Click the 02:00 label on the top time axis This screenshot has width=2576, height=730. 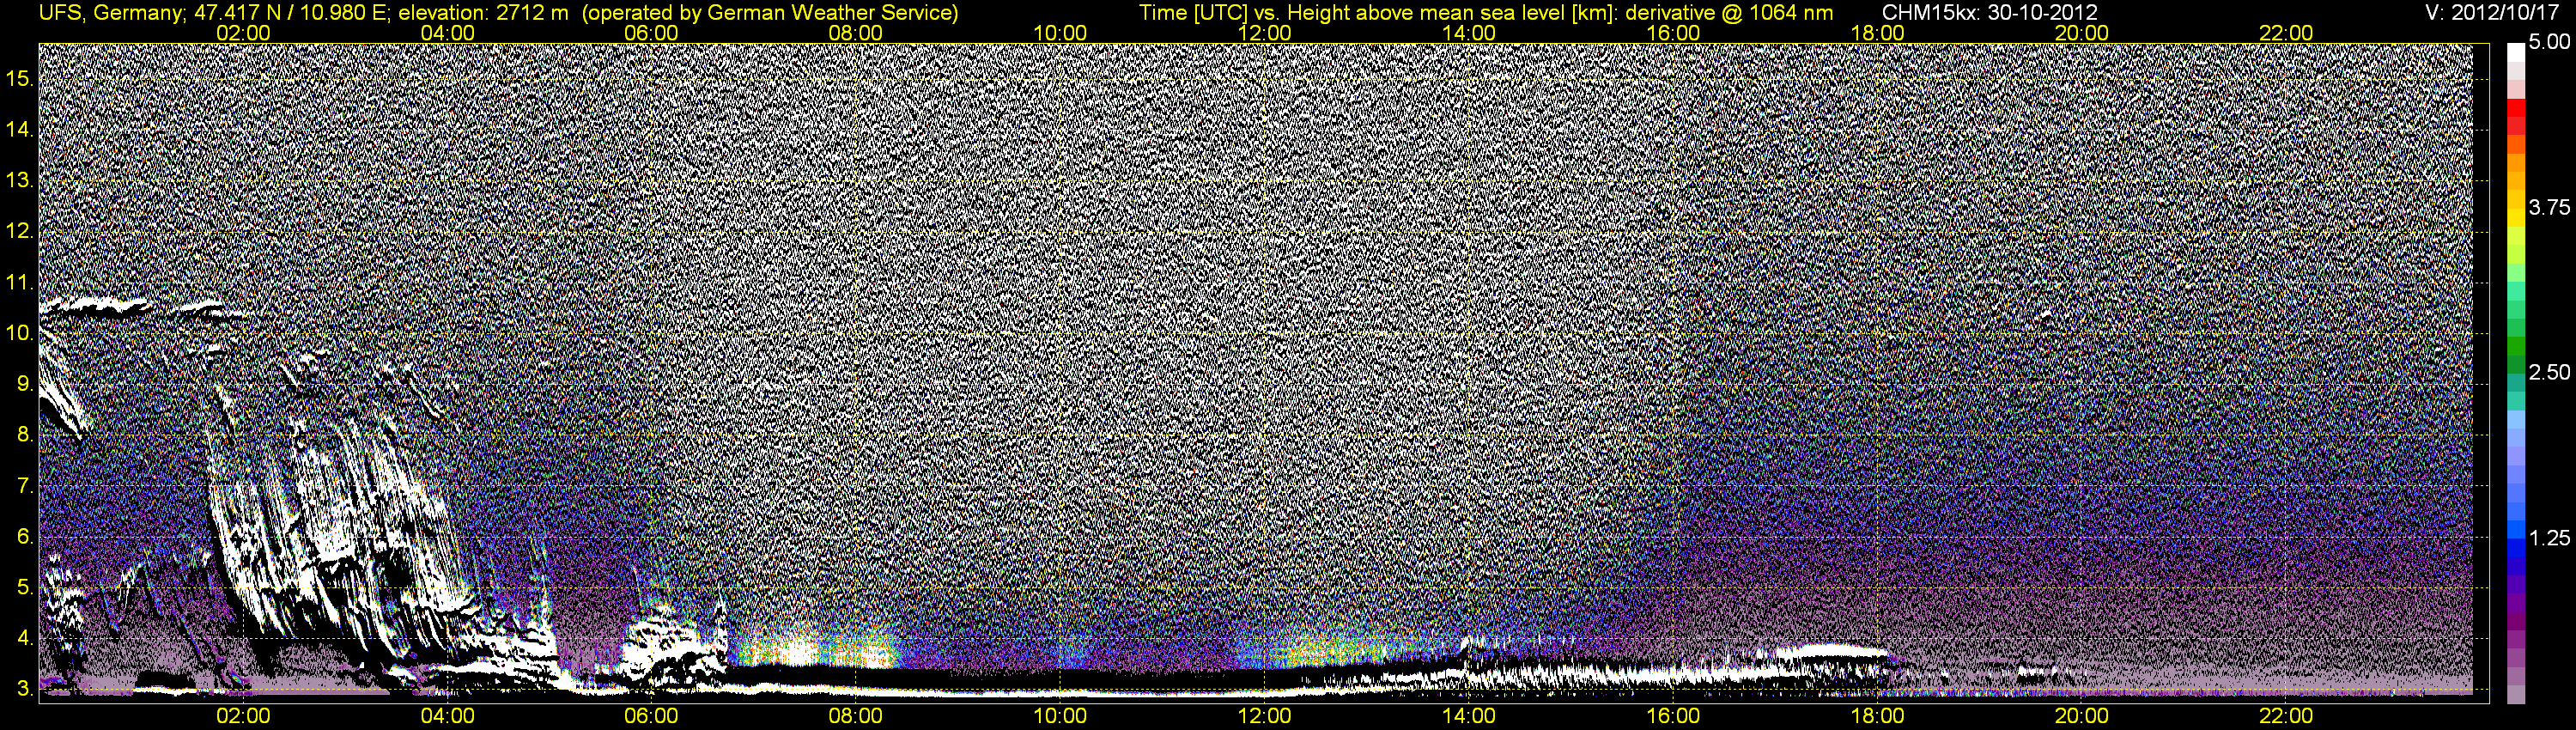(x=243, y=33)
